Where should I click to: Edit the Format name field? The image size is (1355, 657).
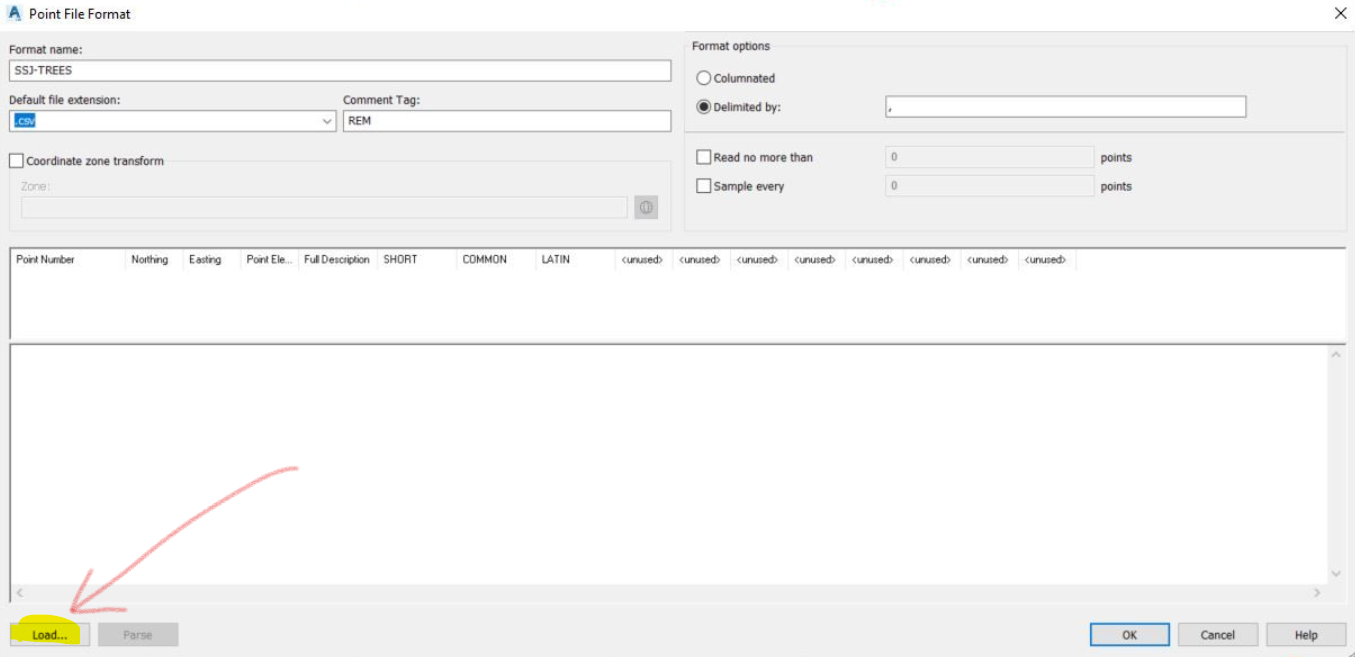tap(340, 70)
